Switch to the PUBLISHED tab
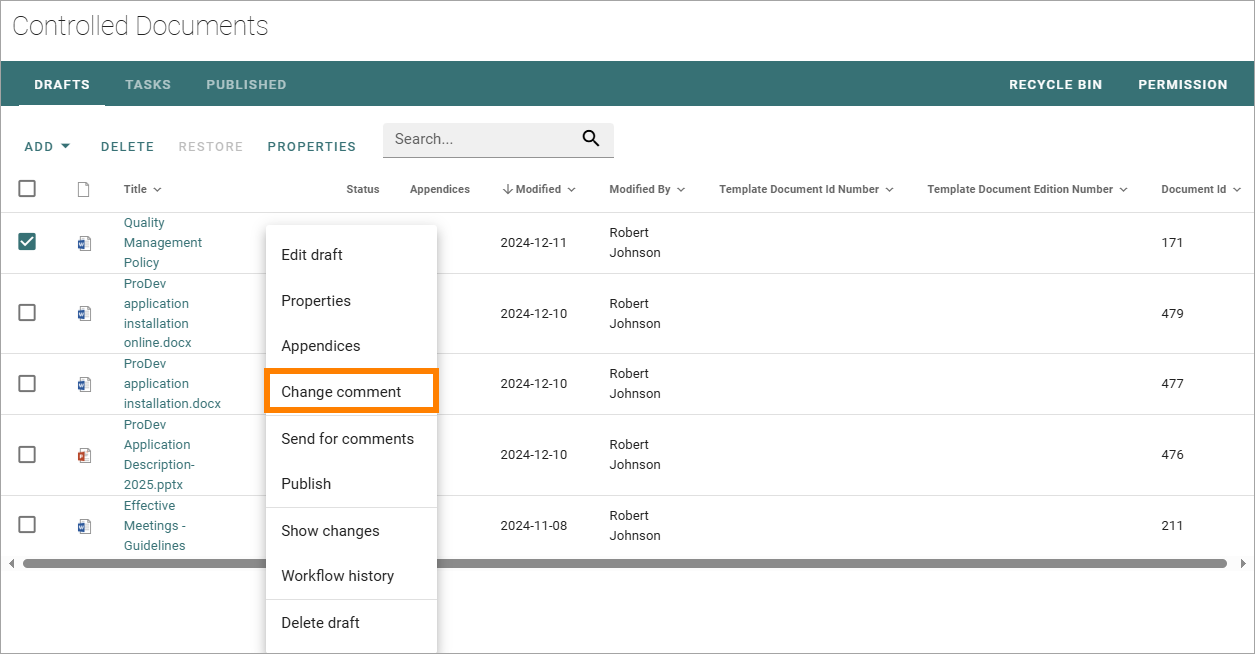Screen dimensions: 1255x654 (246, 85)
